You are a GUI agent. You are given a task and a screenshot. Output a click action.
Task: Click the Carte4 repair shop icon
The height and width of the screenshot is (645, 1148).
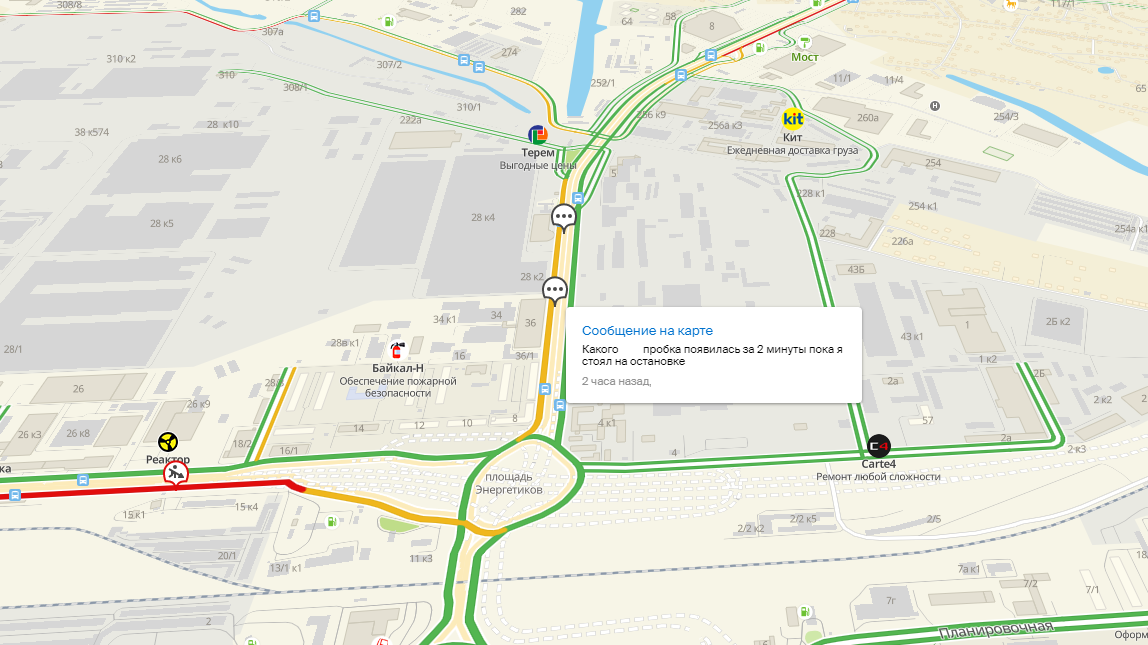[x=879, y=445]
